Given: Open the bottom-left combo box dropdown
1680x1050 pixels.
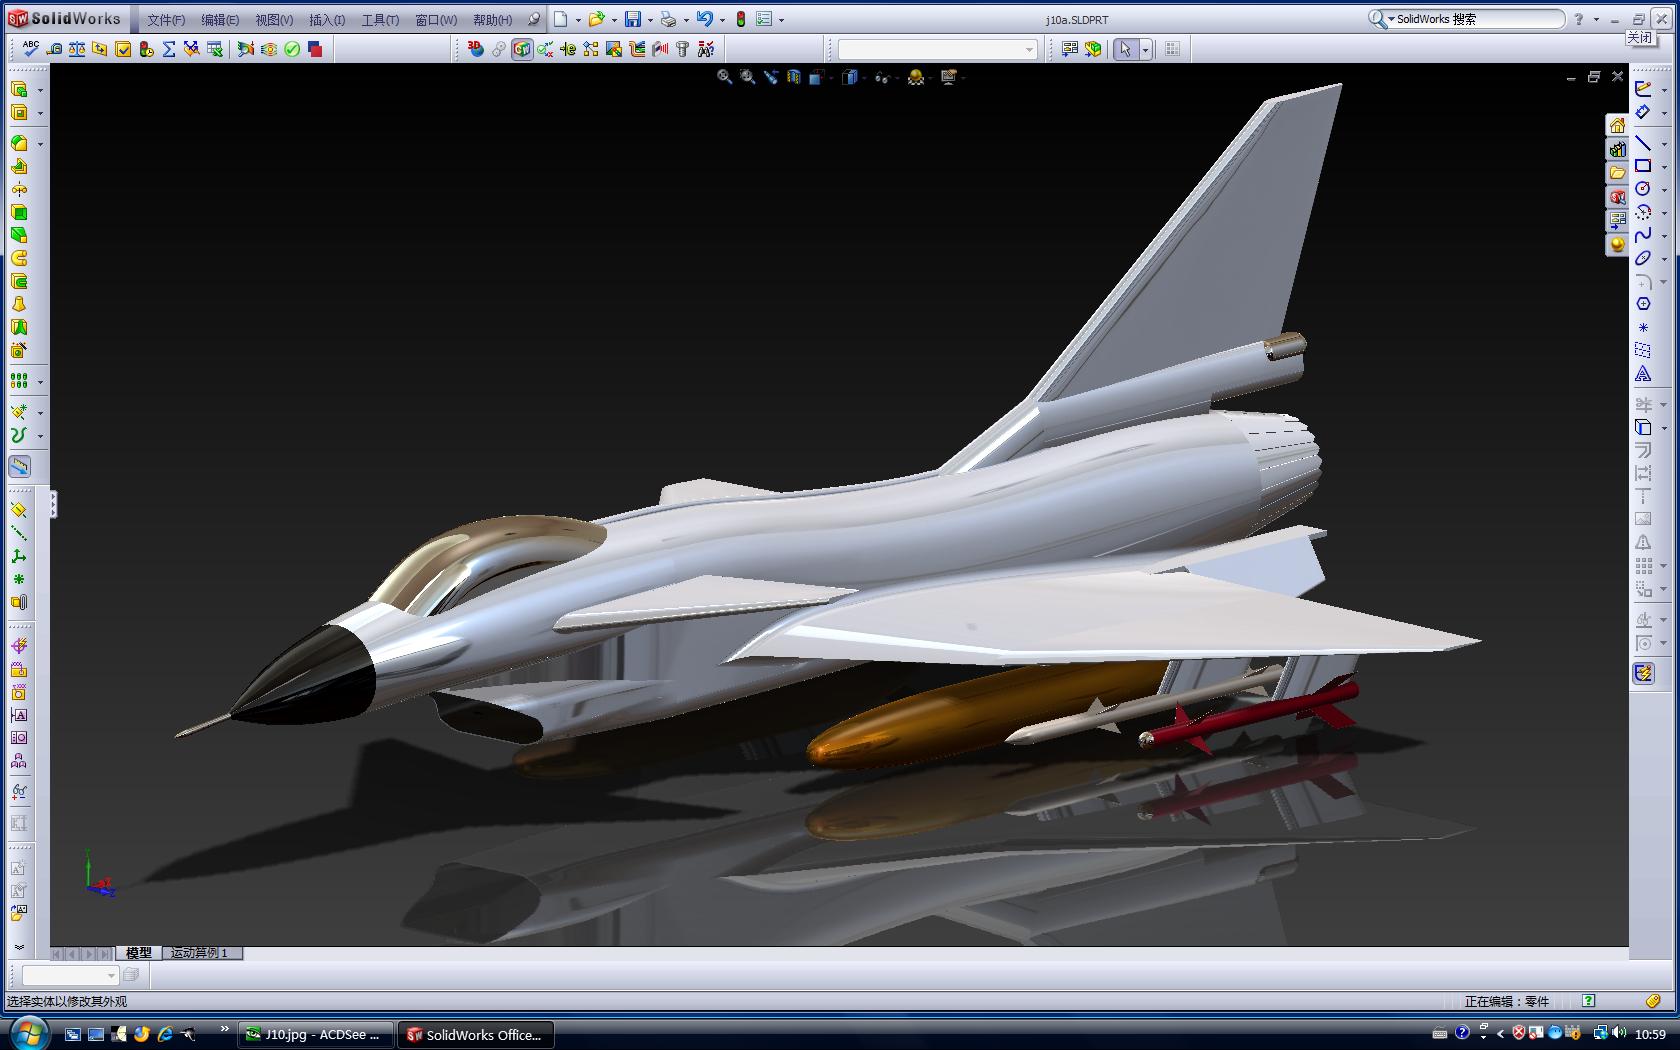Looking at the screenshot, I should click(x=111, y=975).
